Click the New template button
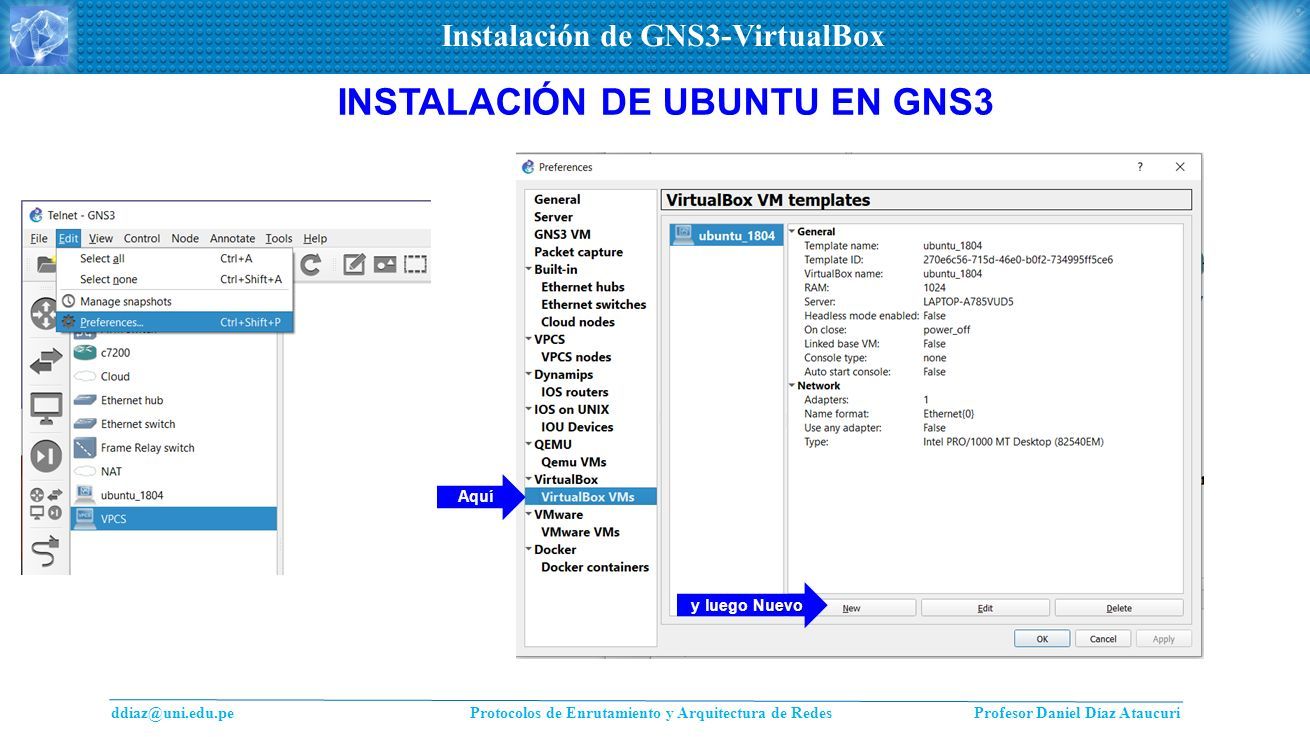 [851, 608]
